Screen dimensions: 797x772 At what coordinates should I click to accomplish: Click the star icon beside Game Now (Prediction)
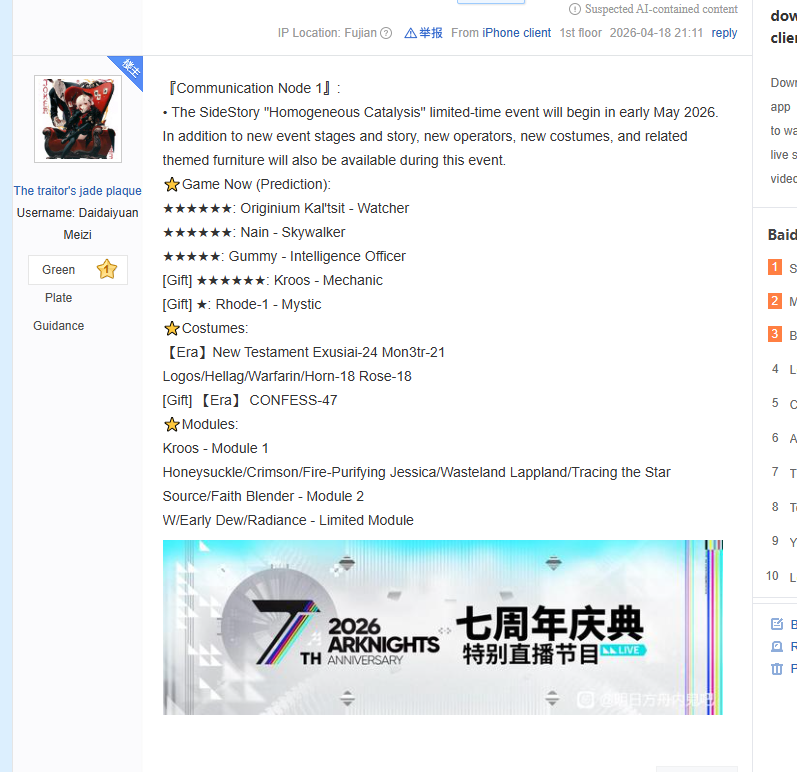[172, 184]
